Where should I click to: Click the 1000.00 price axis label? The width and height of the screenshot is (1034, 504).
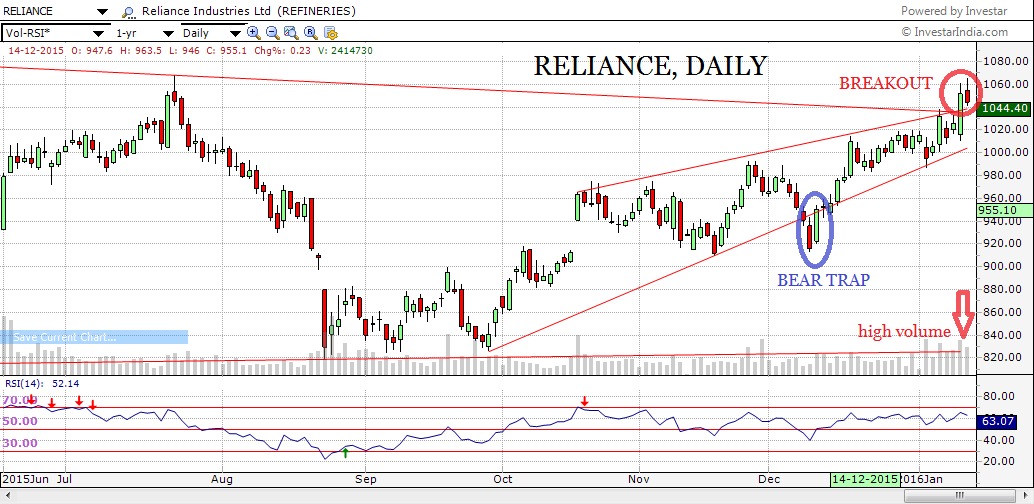point(1008,152)
